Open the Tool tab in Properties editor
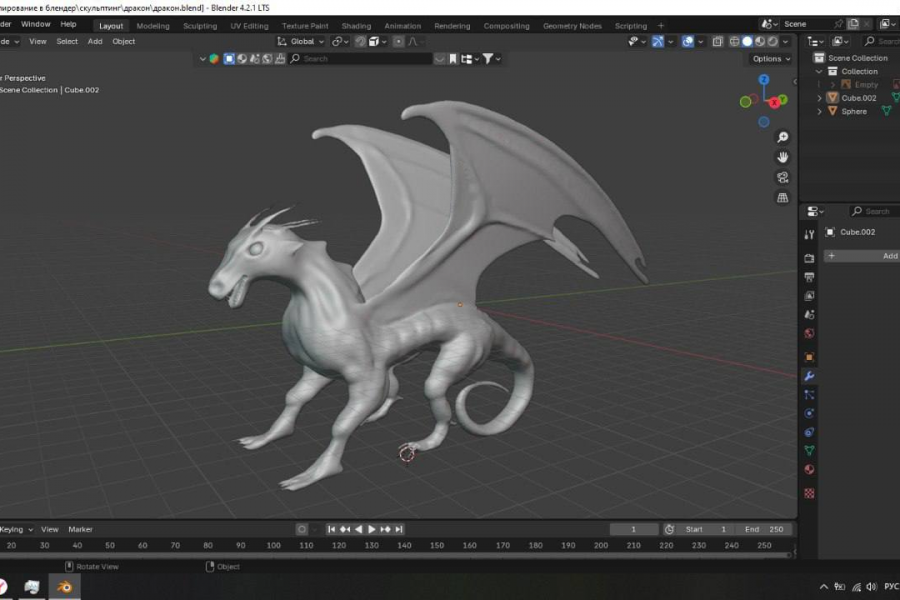The width and height of the screenshot is (900, 600). click(809, 234)
